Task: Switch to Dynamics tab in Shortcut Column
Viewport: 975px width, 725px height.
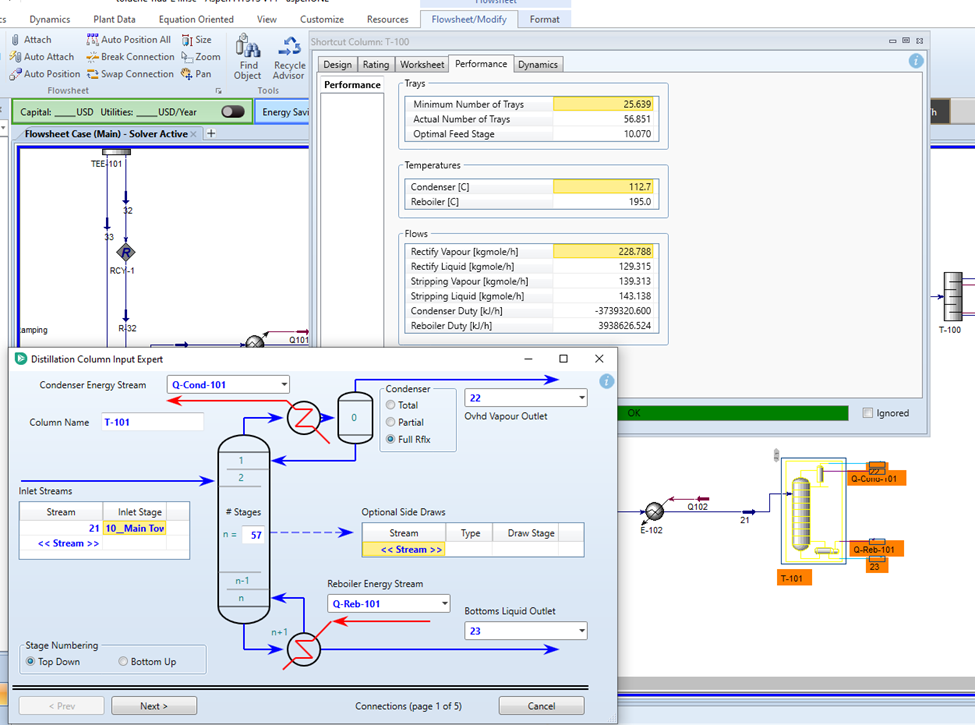Action: [x=538, y=65]
